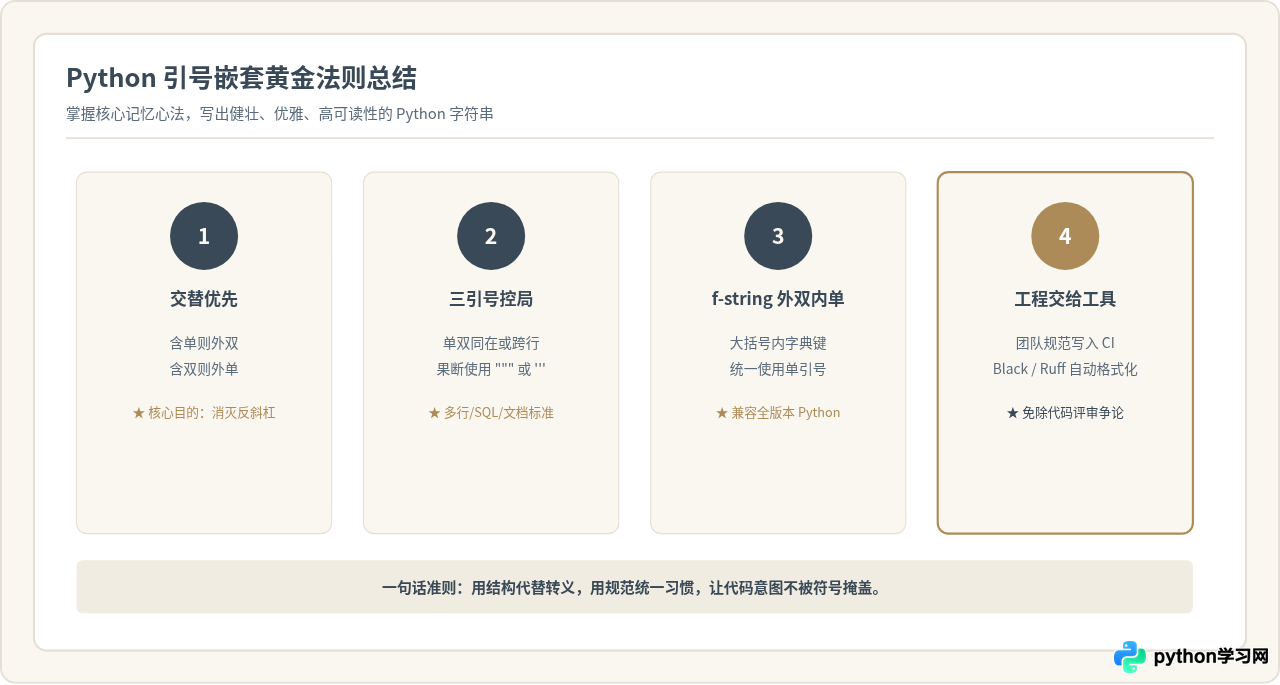Viewport: 1280px width, 685px height.
Task: Click the line '大括号内字典键'
Action: point(778,343)
